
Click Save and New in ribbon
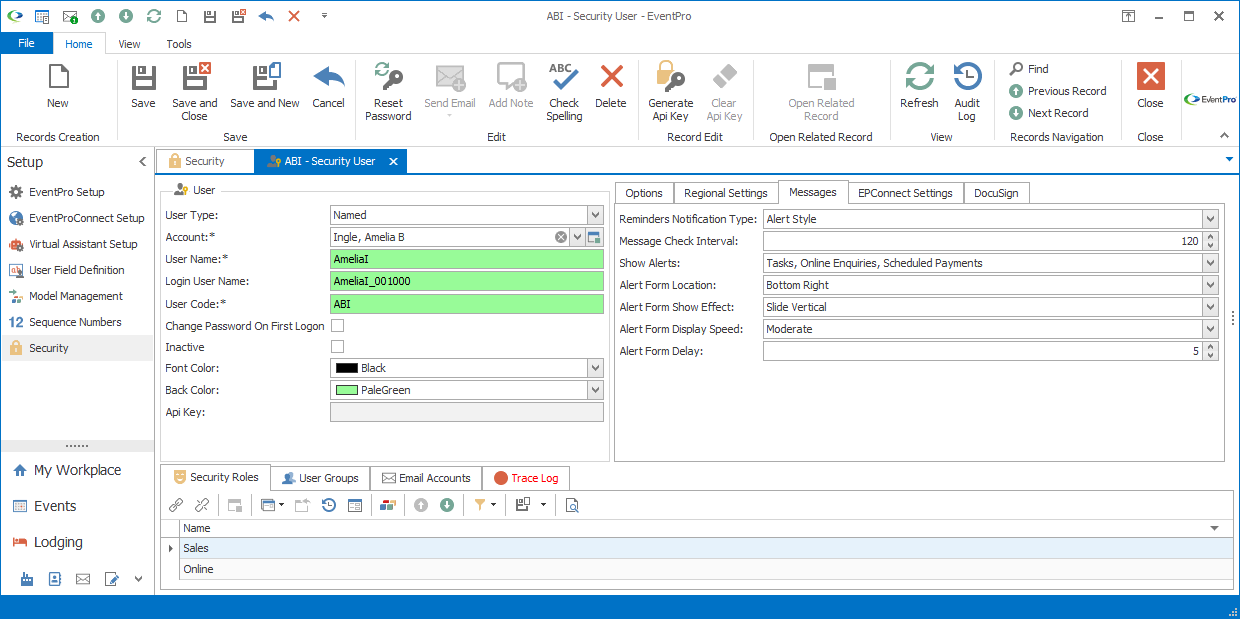point(265,86)
